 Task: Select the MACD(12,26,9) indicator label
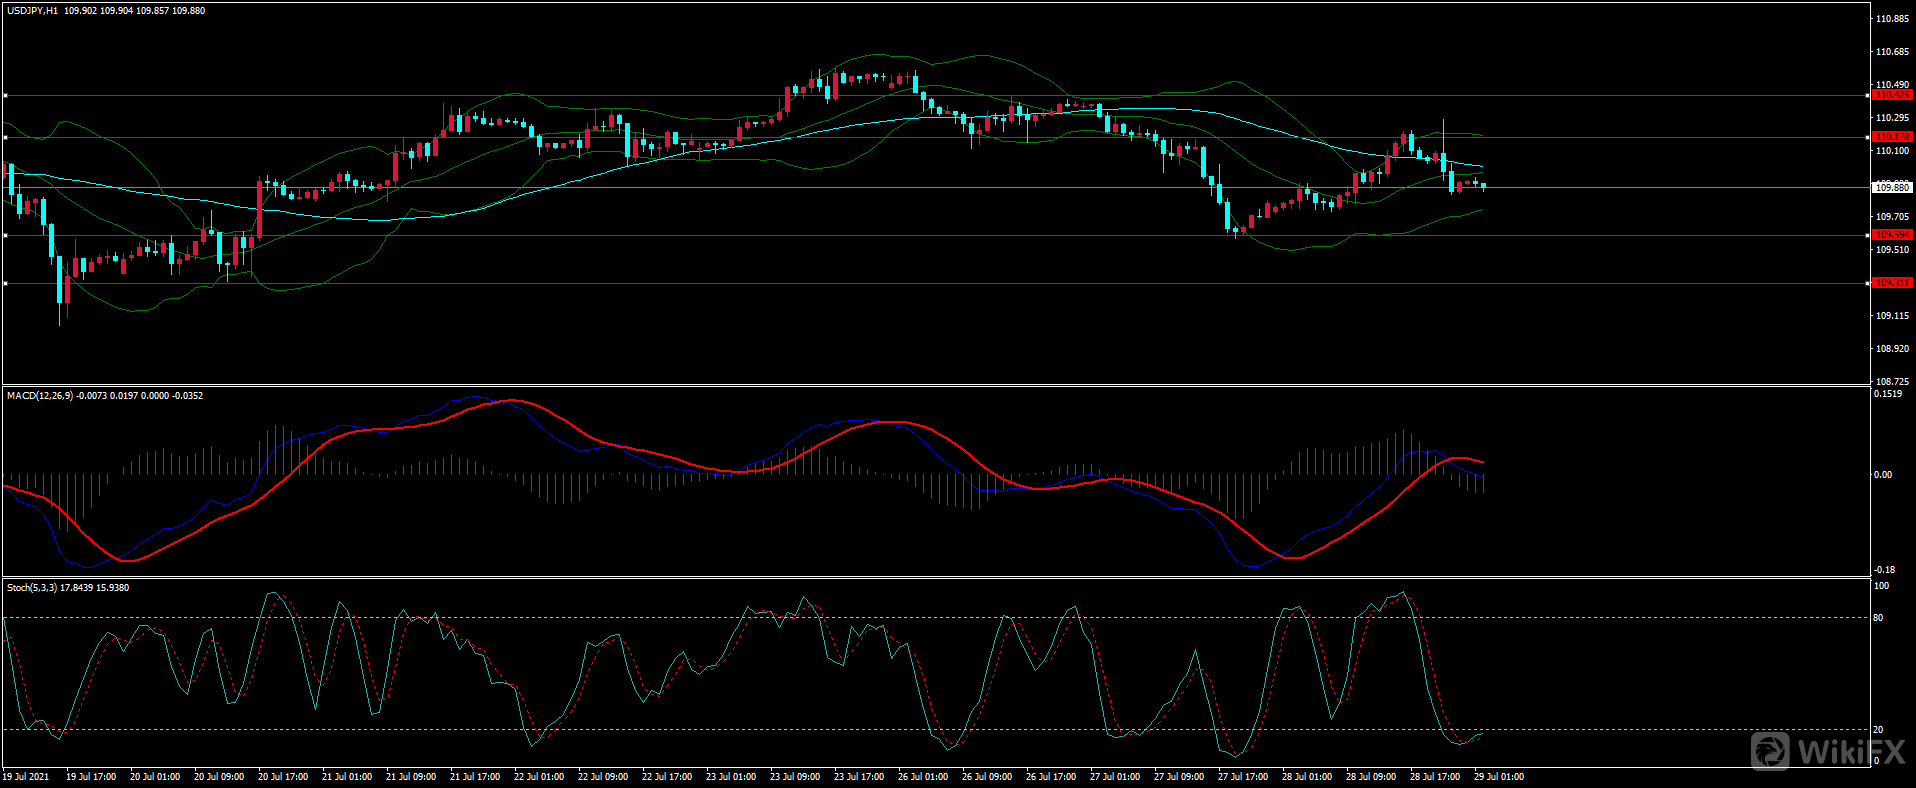point(40,396)
